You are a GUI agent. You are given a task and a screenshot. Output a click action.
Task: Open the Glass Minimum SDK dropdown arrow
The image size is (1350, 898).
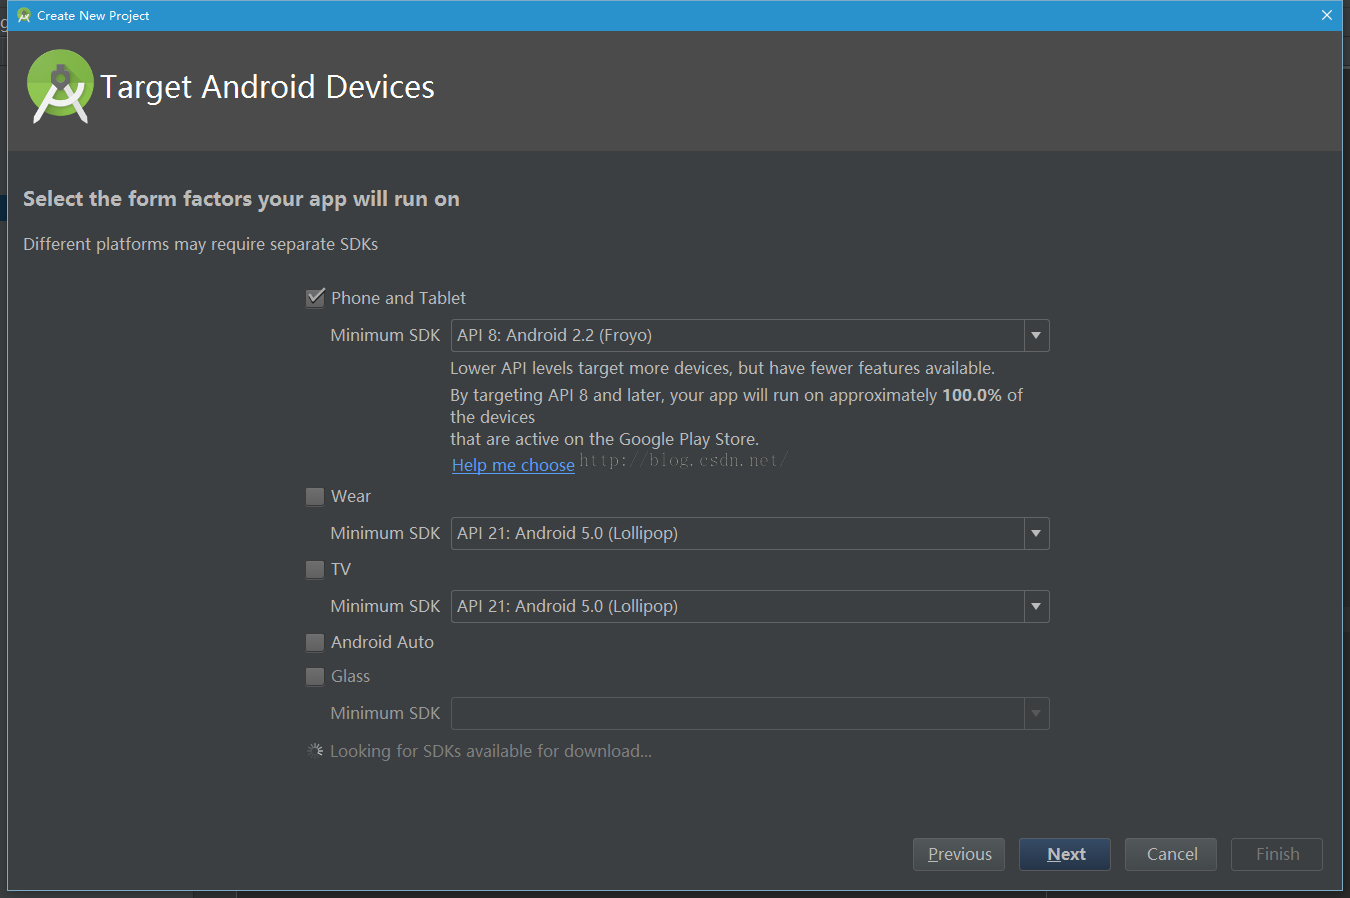[1036, 713]
